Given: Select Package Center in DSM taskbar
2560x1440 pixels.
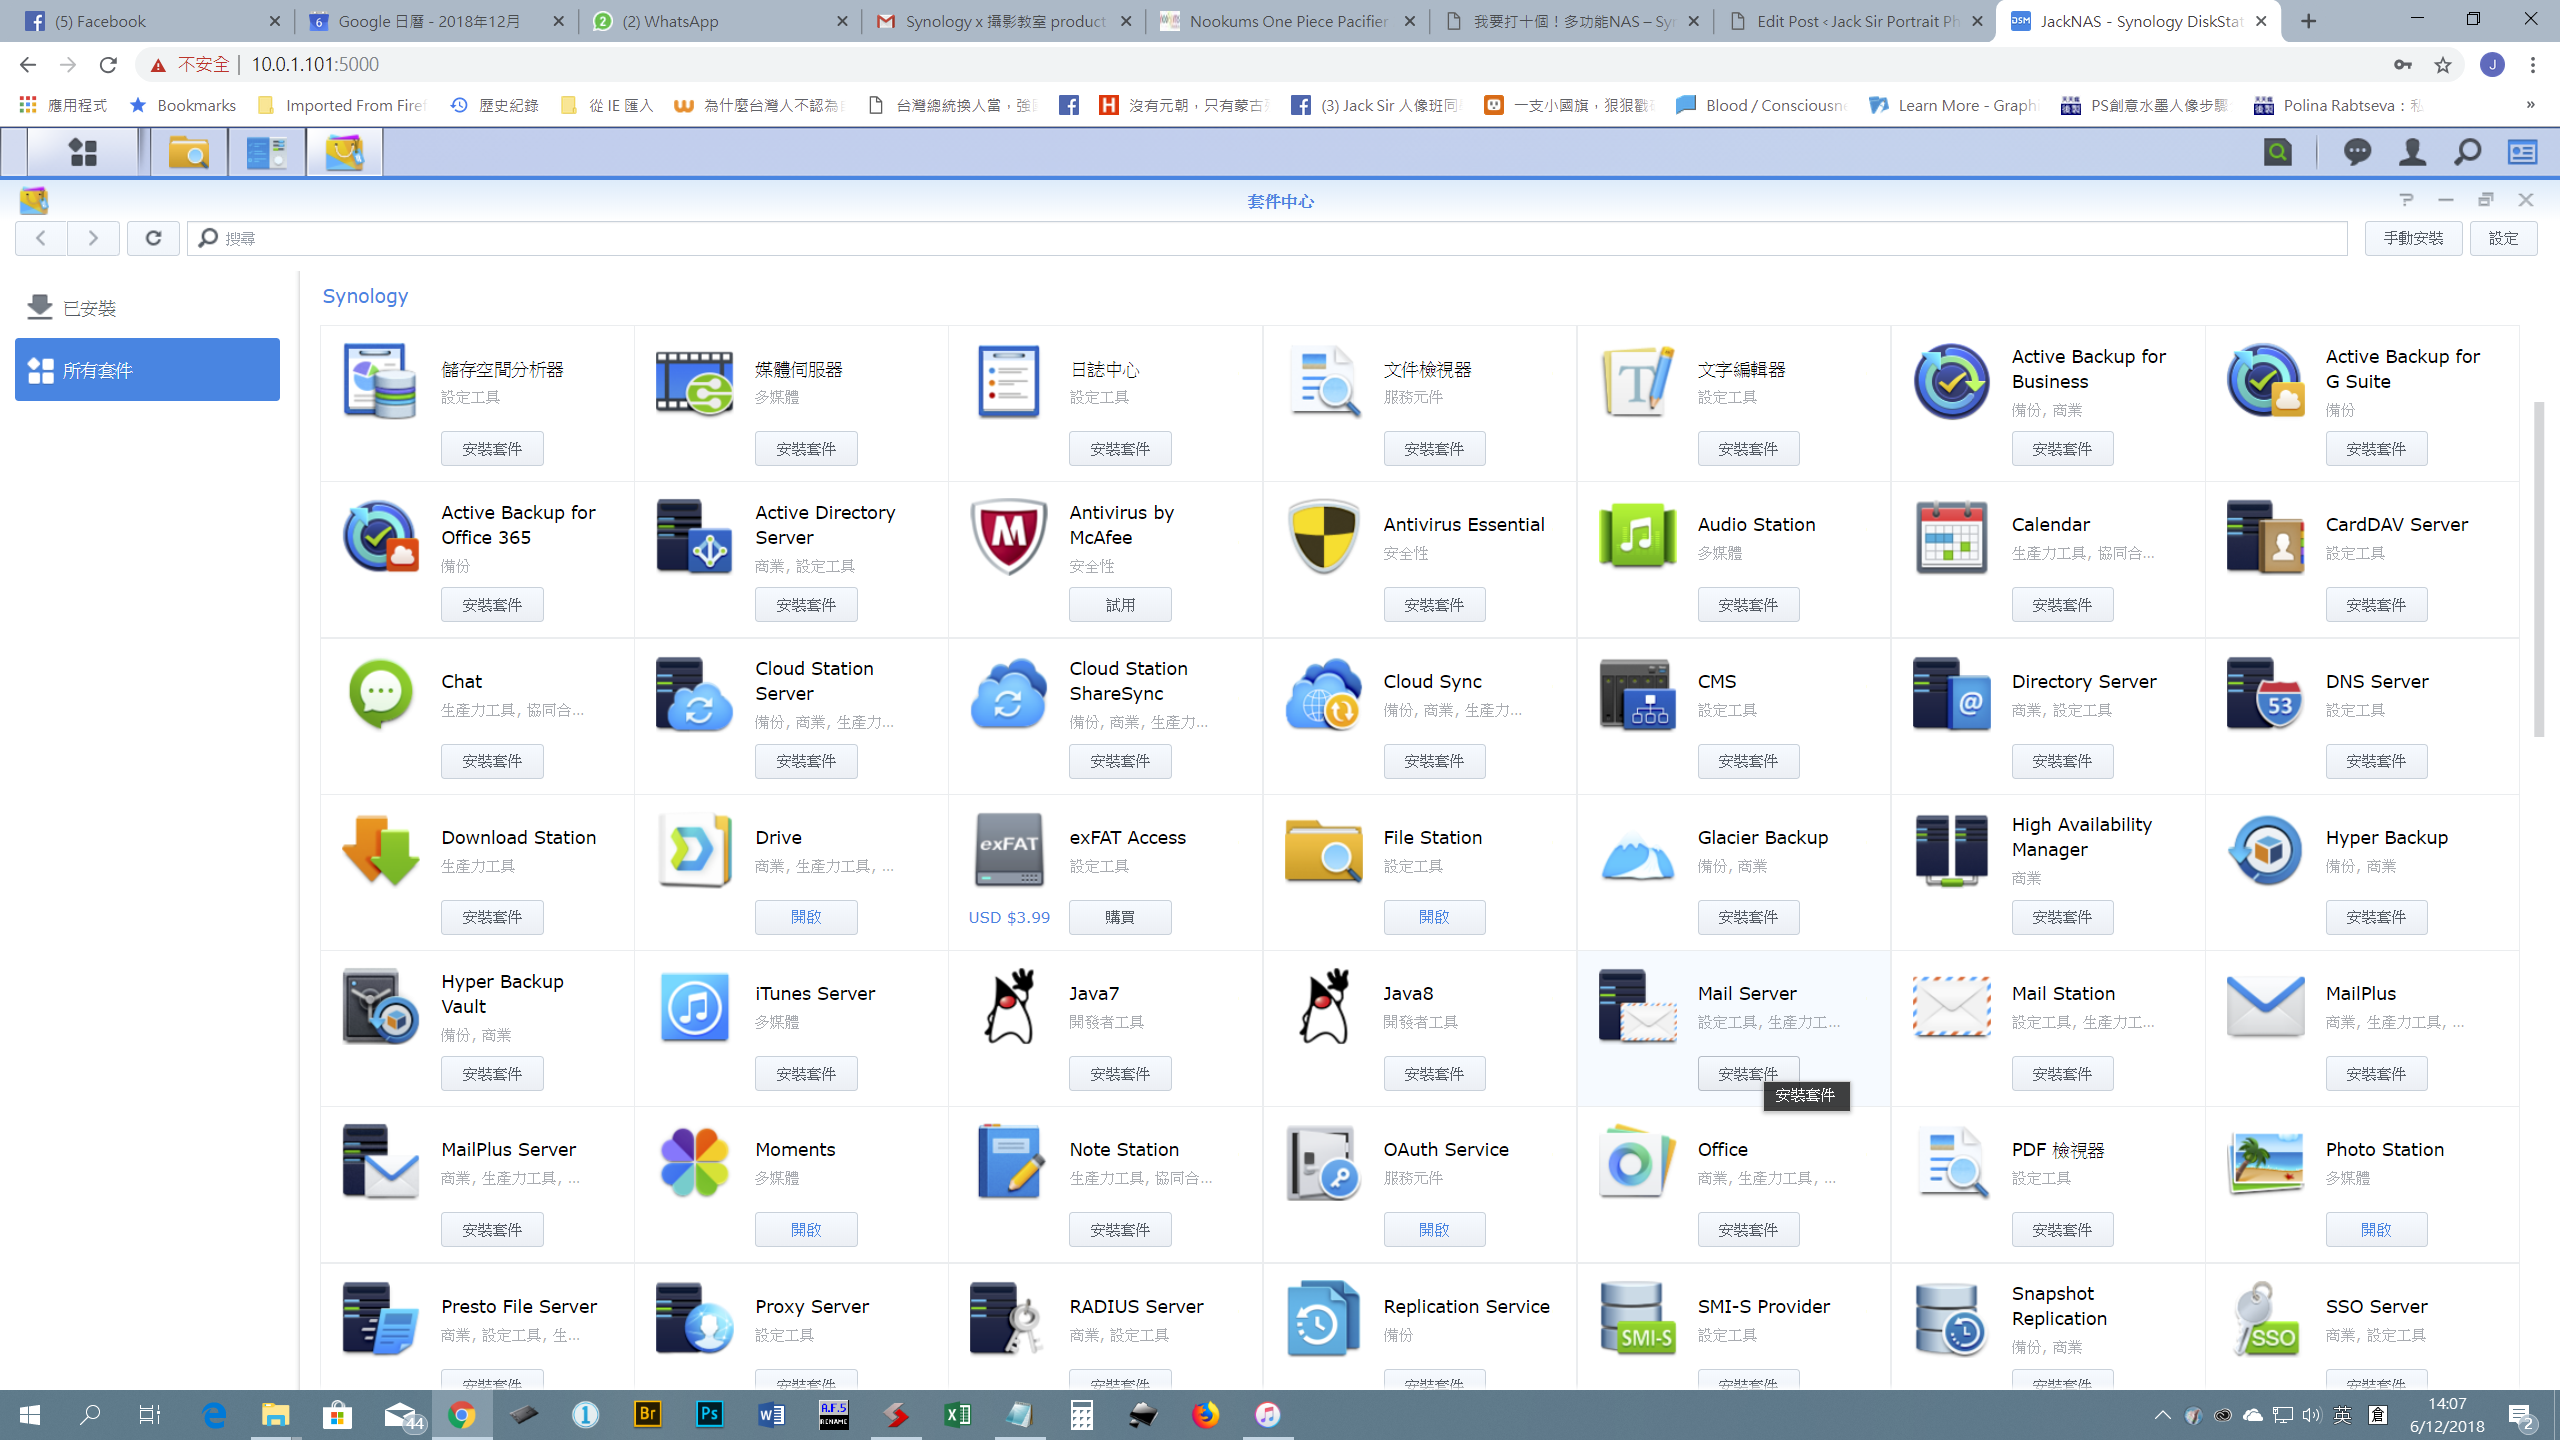Looking at the screenshot, I should (x=345, y=153).
